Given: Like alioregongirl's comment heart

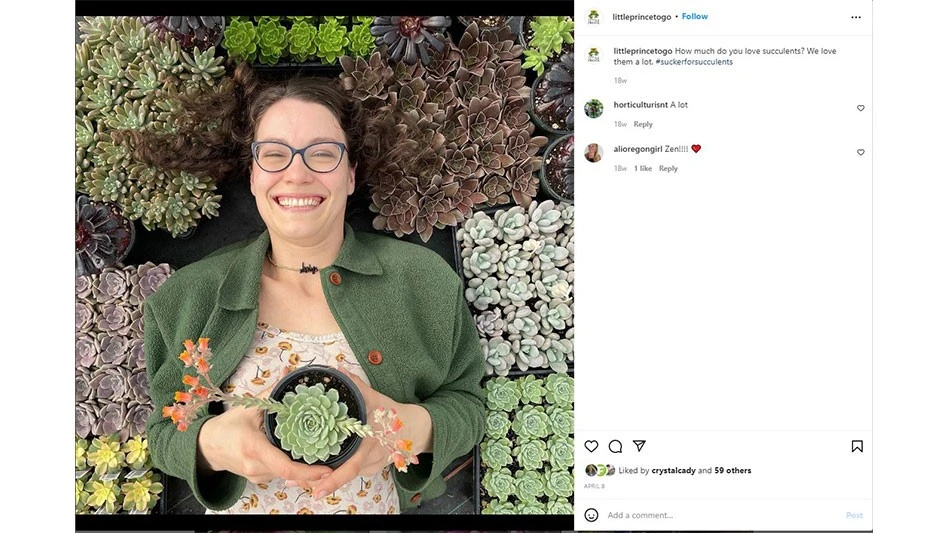Looking at the screenshot, I should (x=860, y=152).
